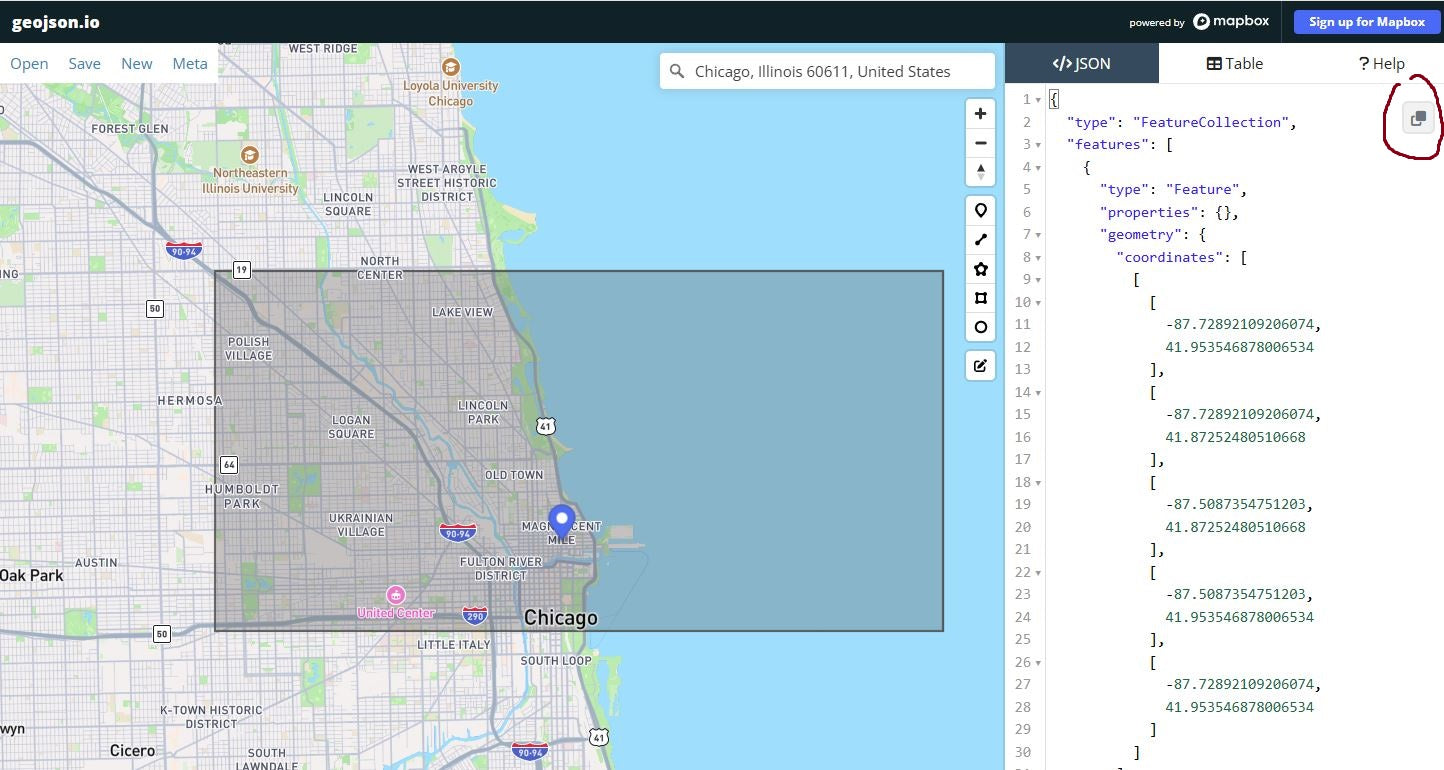Select the draw rectangle tool

coord(980,298)
